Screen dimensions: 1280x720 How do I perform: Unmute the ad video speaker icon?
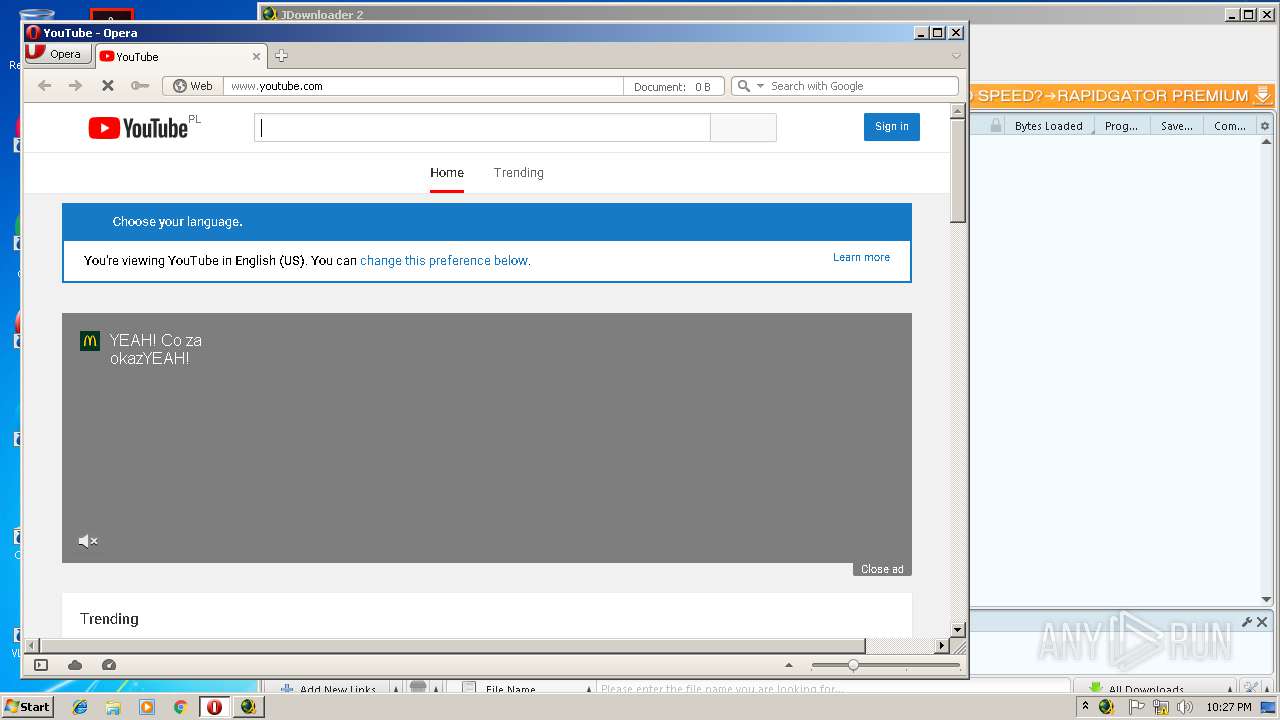click(x=88, y=541)
